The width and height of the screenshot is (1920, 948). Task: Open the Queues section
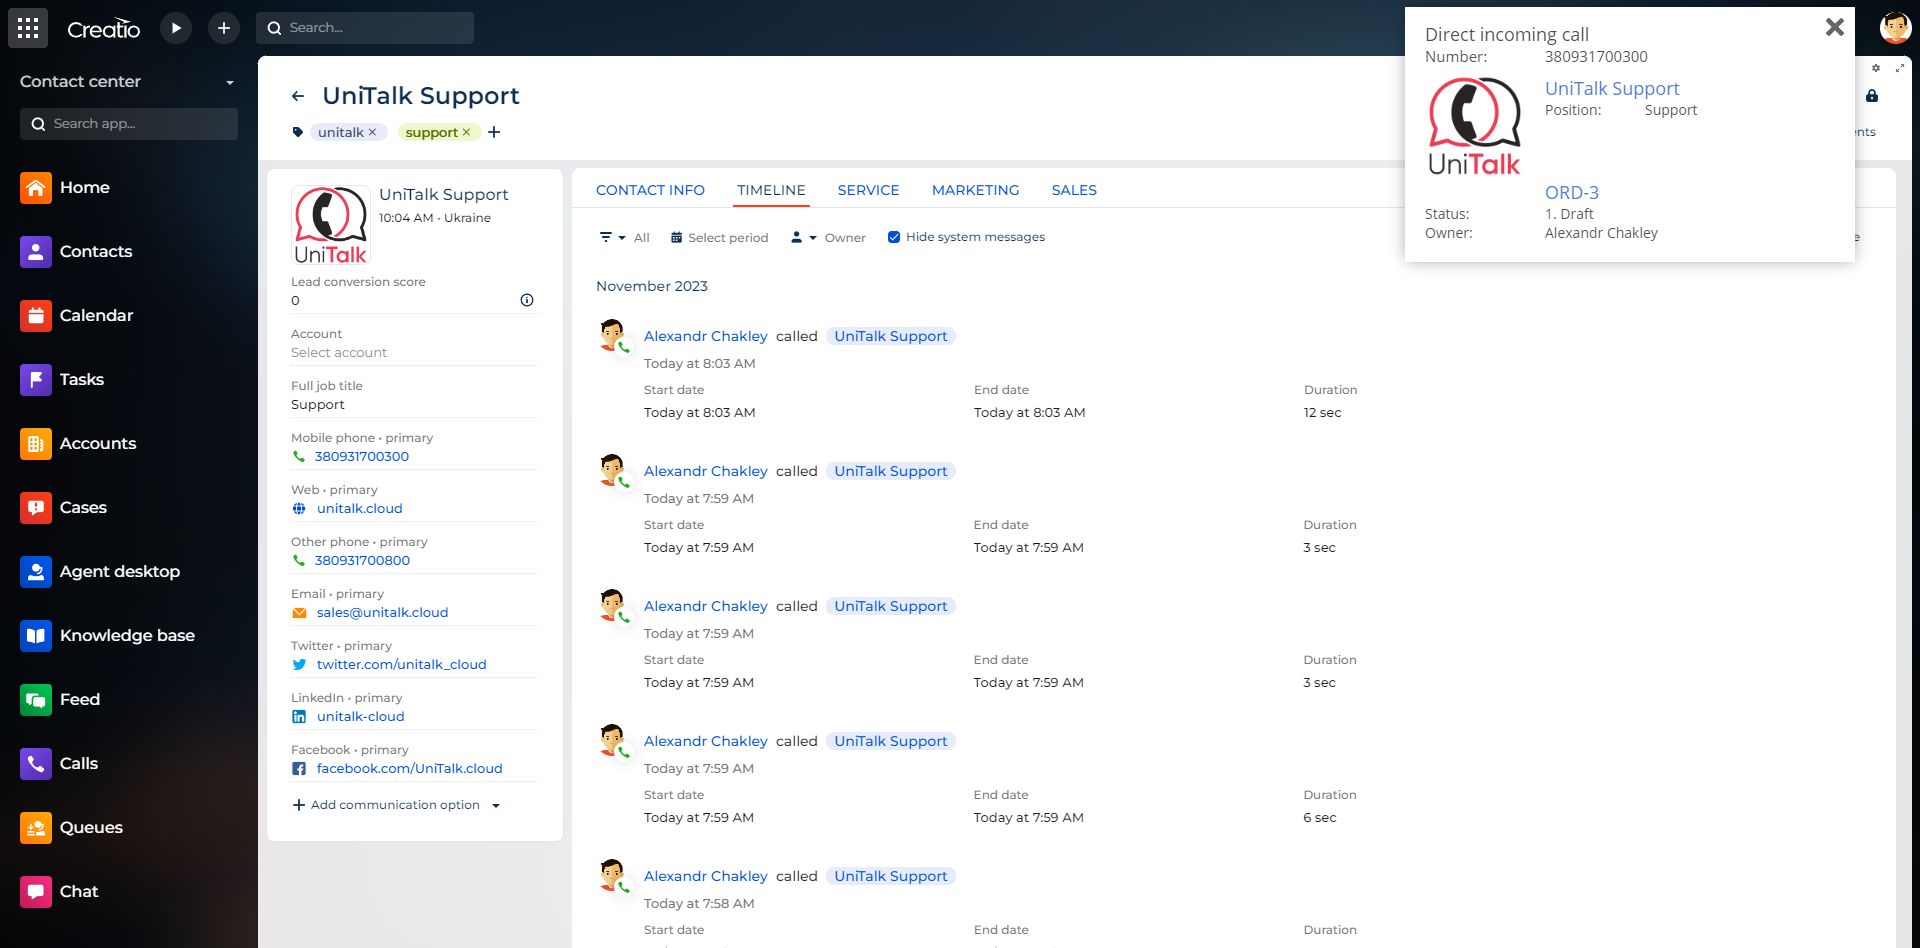pos(92,827)
